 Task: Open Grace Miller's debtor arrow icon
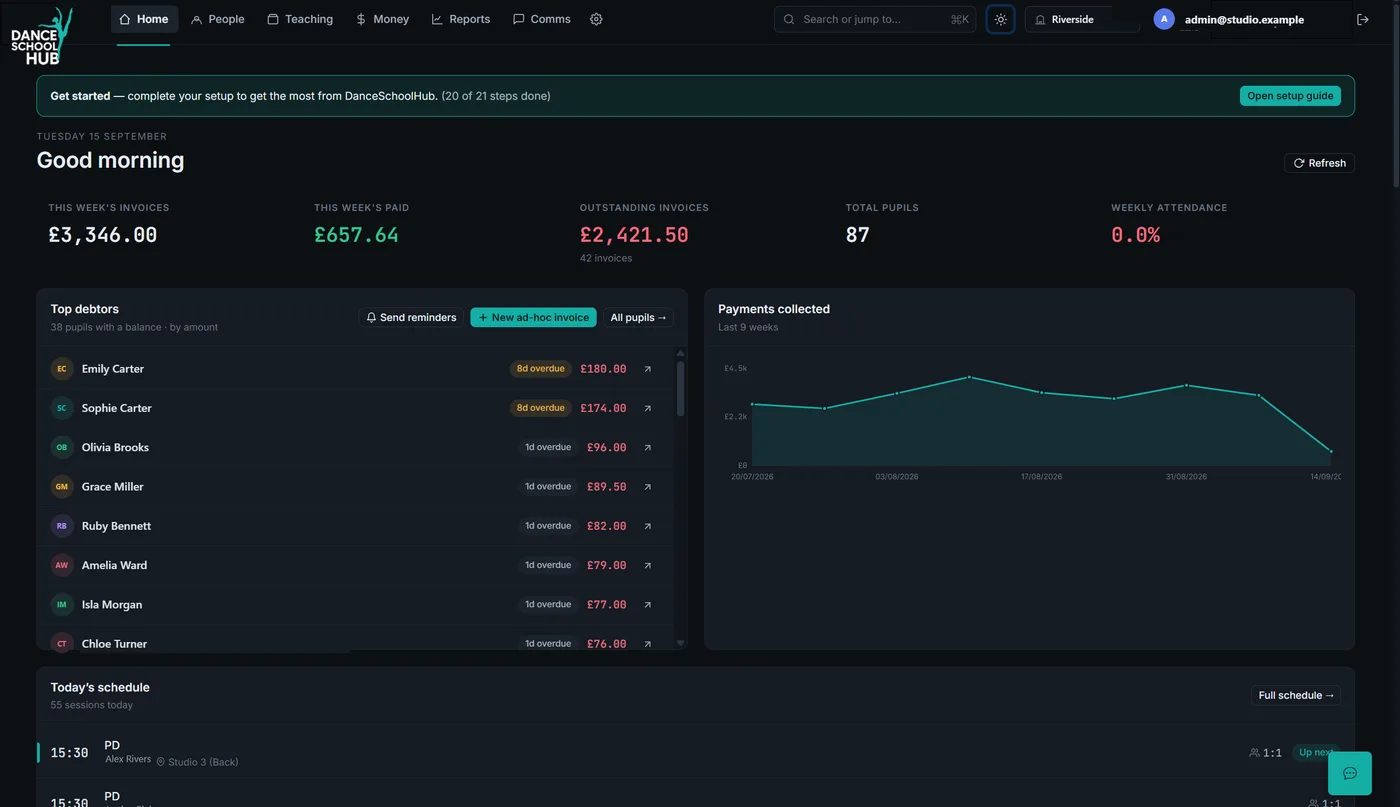(x=647, y=487)
